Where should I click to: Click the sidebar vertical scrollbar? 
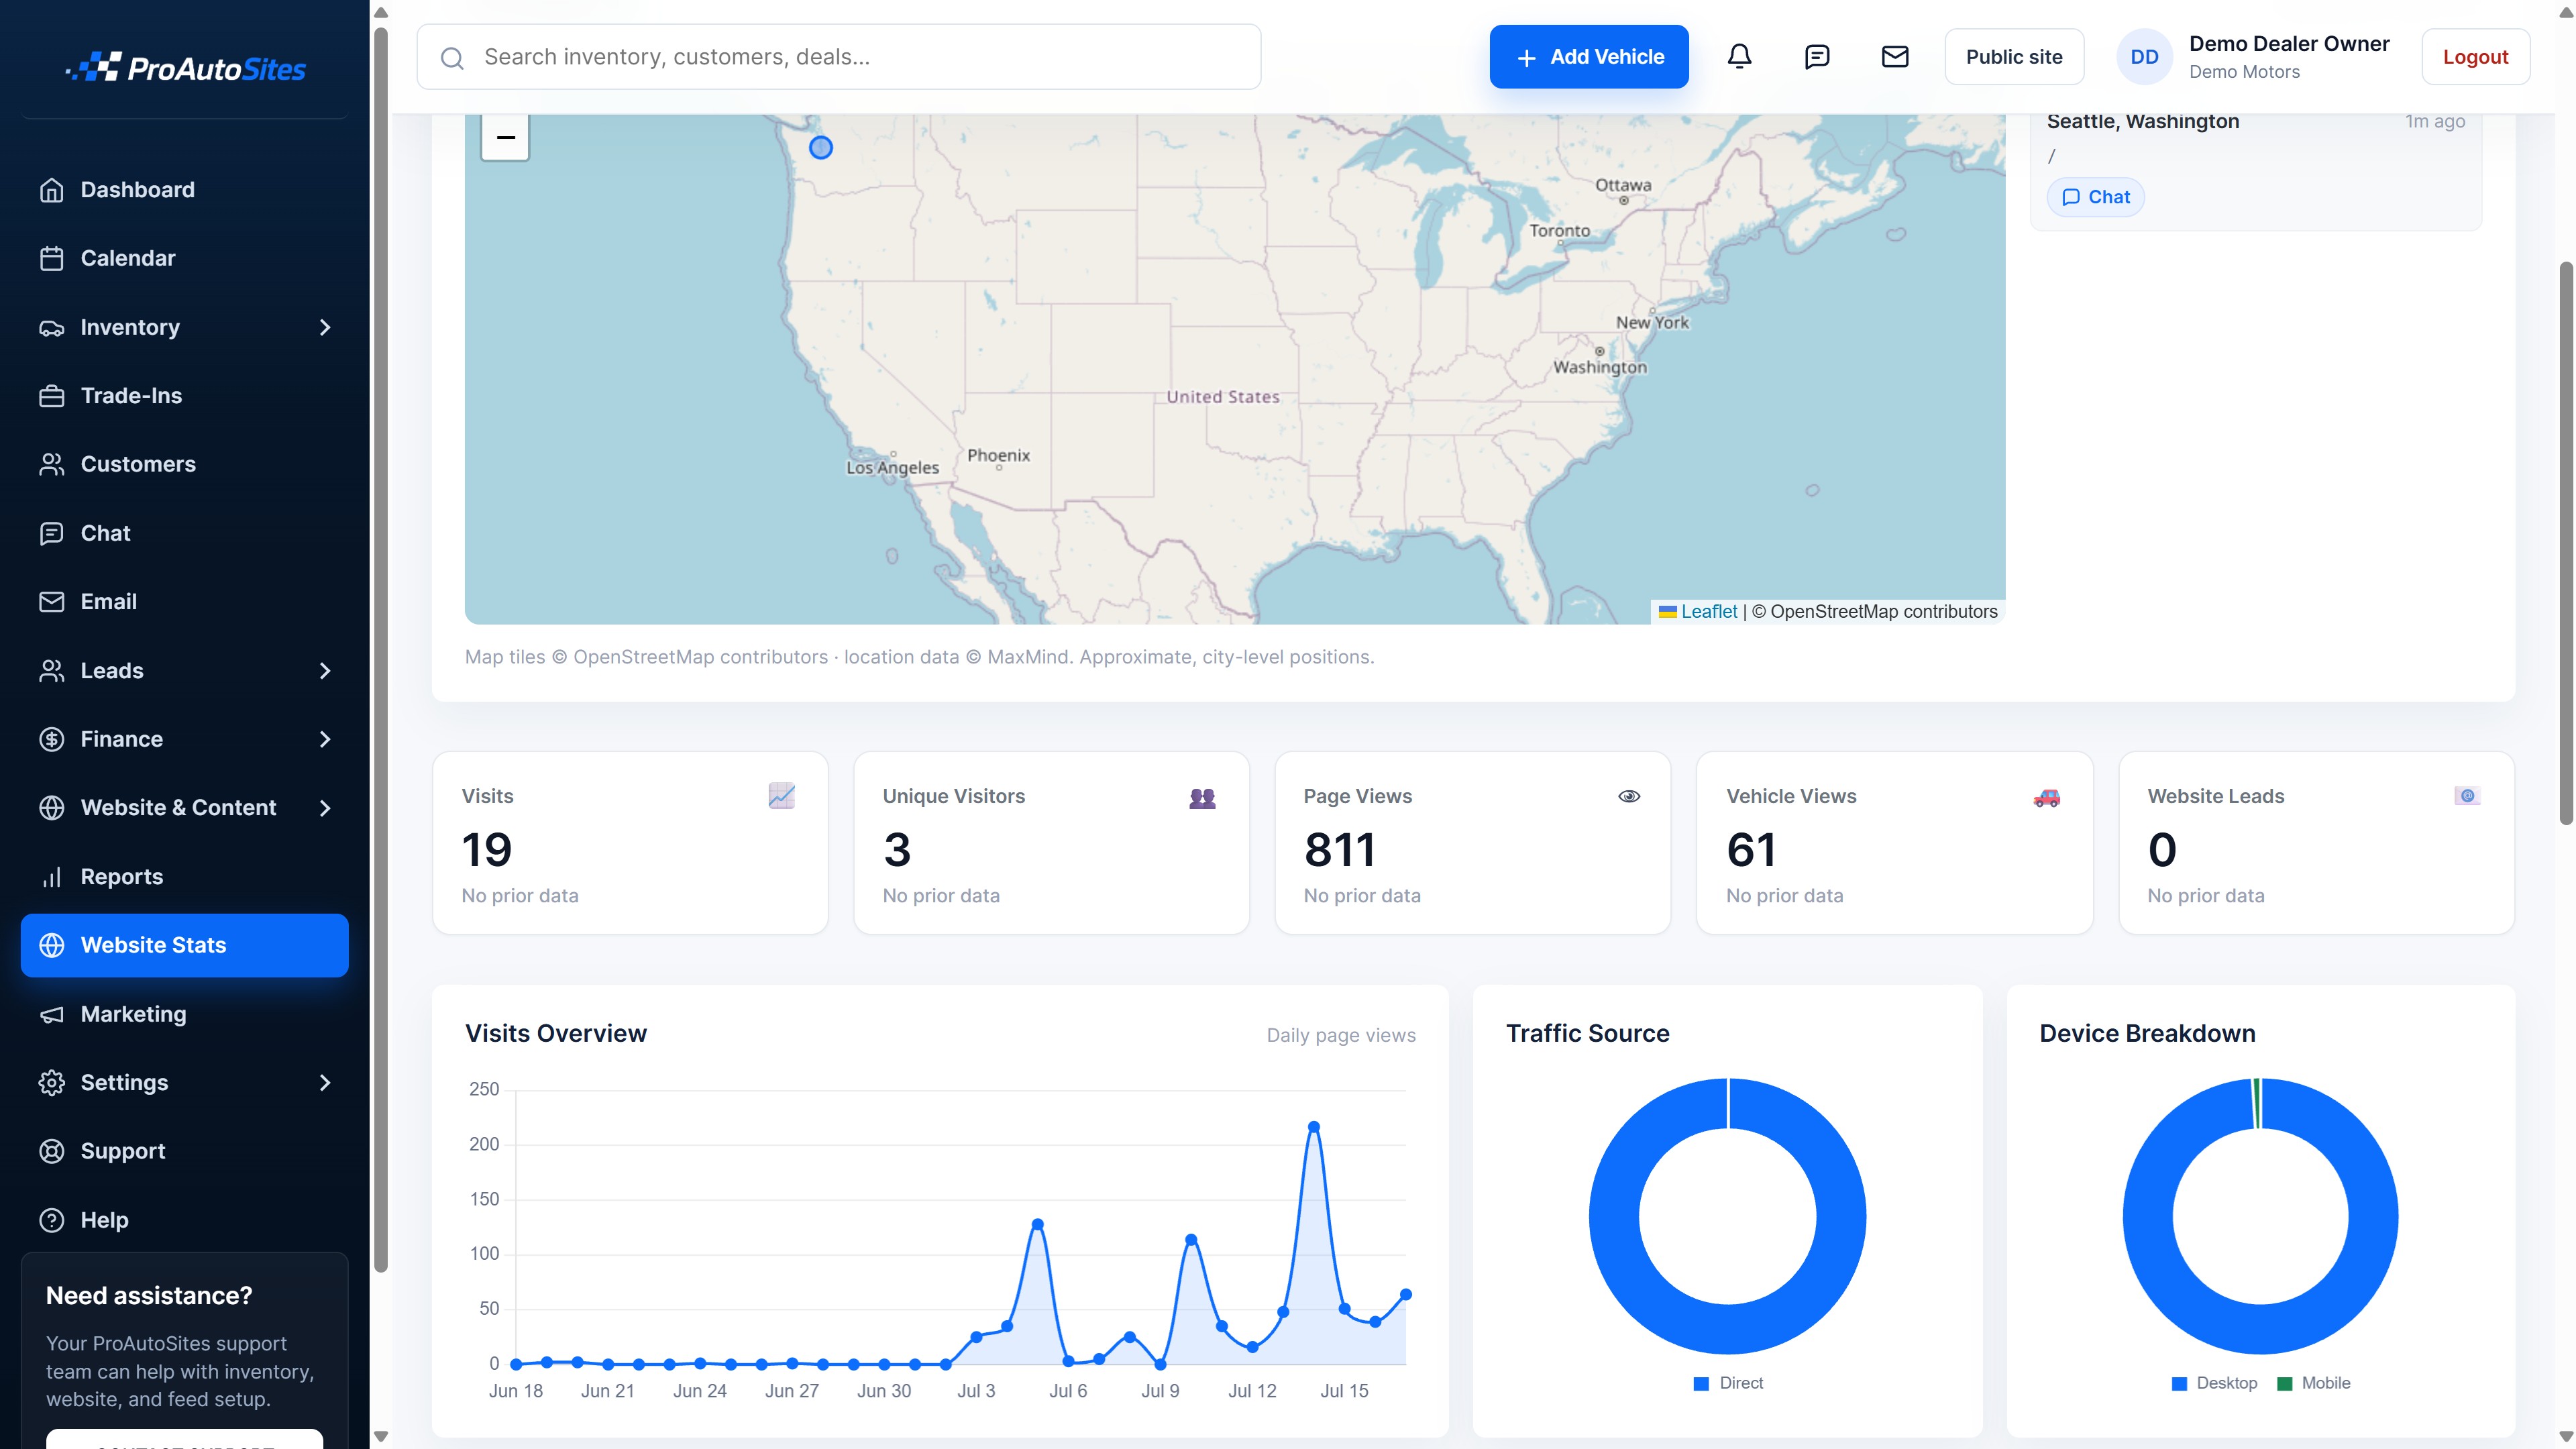pyautogui.click(x=380, y=650)
